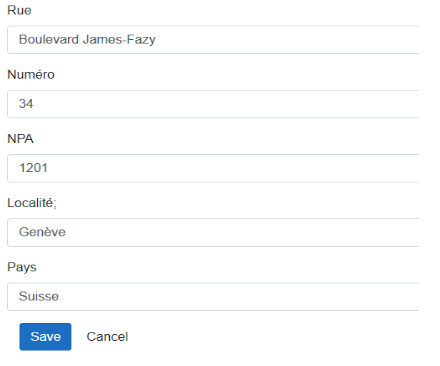
Task: Focus the Numéro input field
Action: pyautogui.click(x=213, y=104)
